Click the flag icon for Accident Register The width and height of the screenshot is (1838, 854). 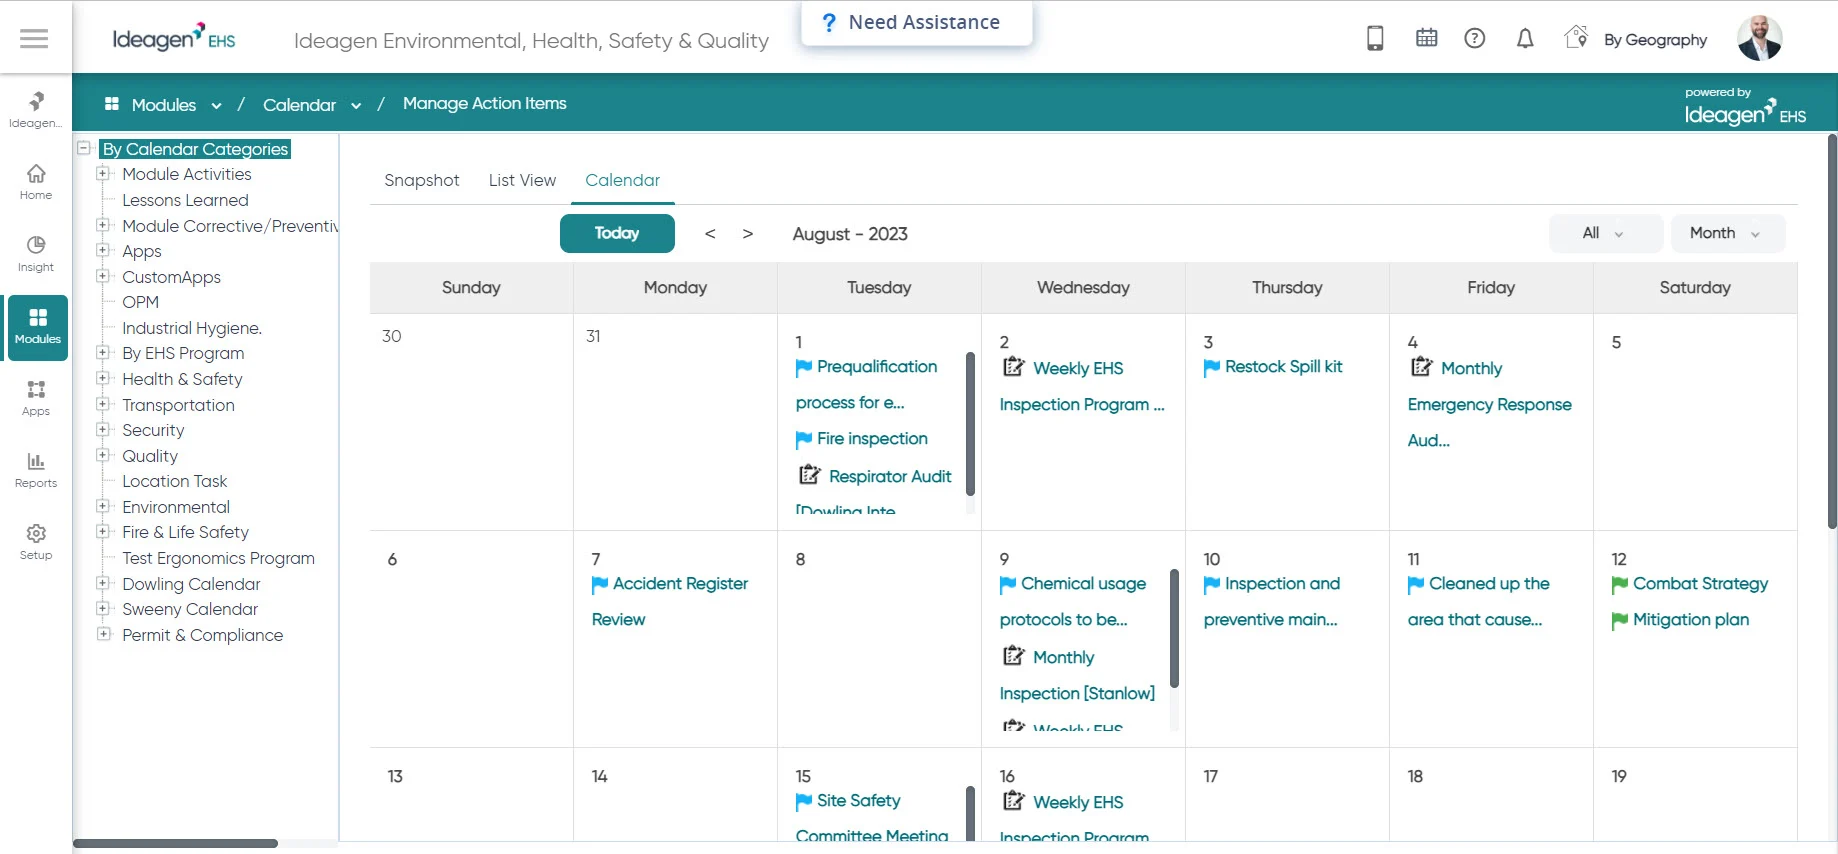point(600,585)
